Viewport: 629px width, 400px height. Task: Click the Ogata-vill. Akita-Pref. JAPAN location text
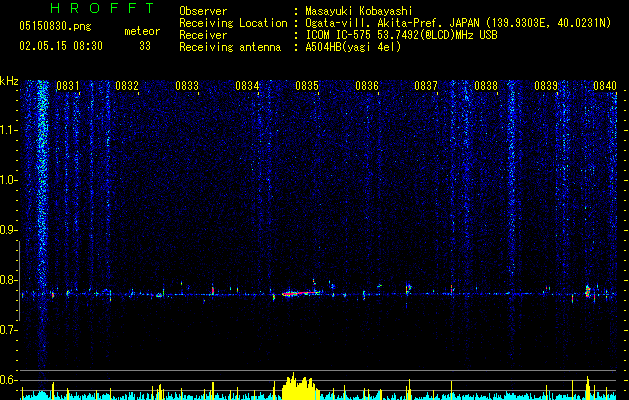coord(458,23)
